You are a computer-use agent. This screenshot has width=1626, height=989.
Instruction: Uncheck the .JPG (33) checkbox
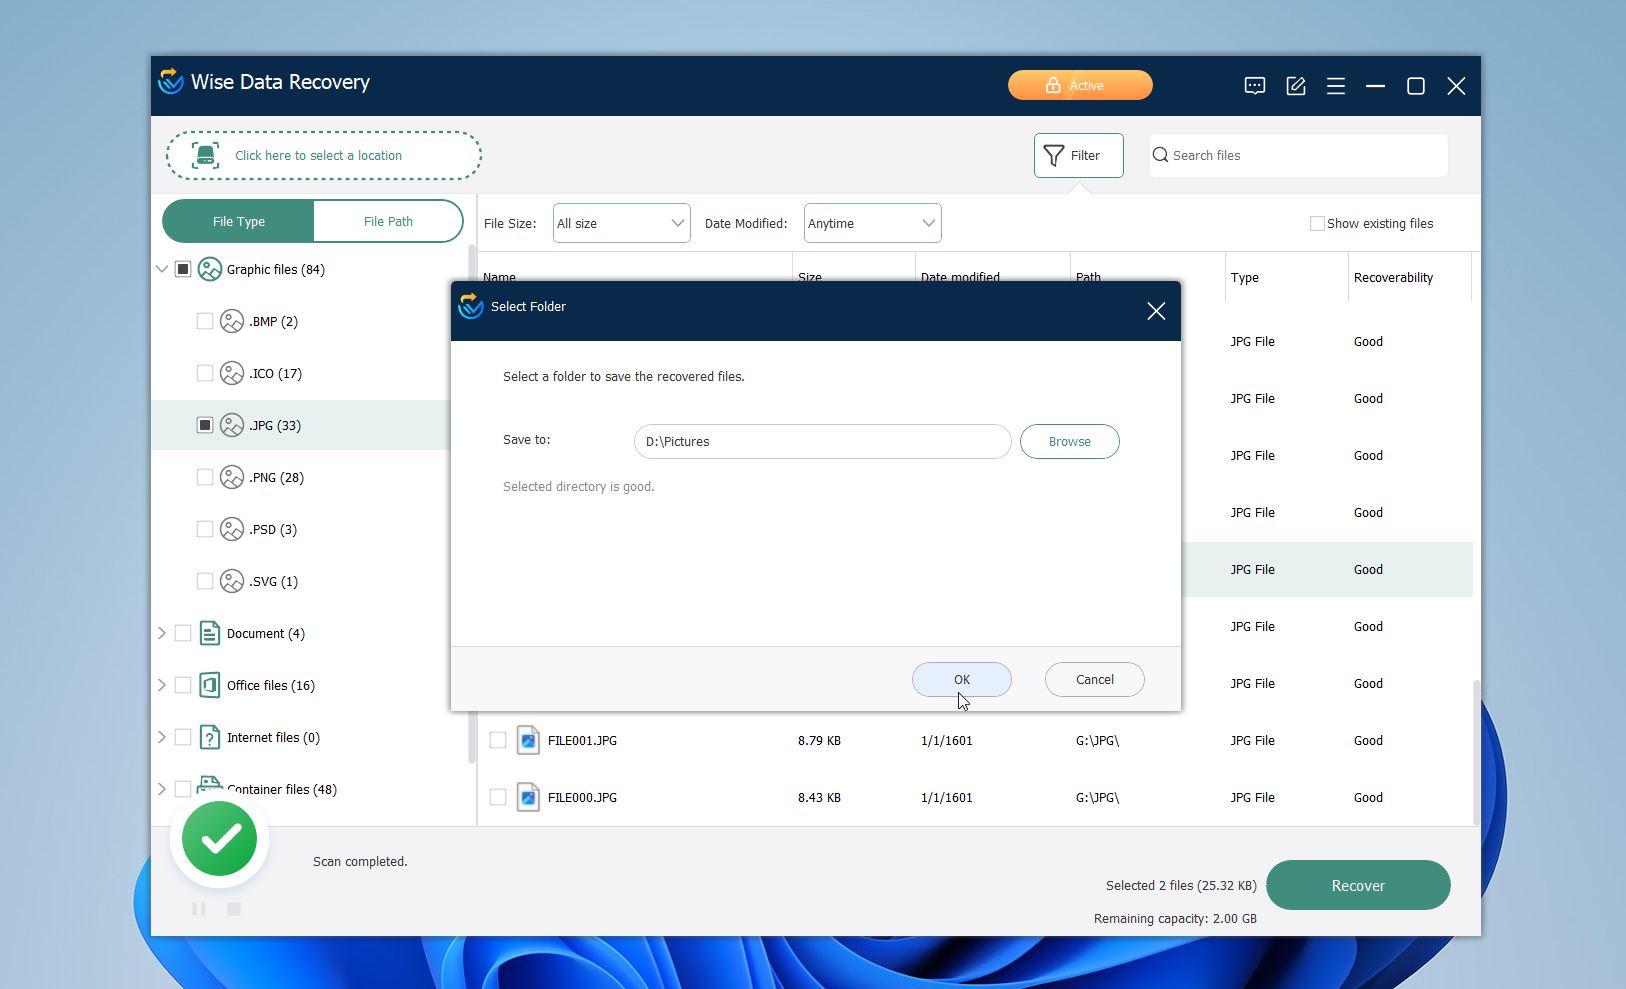click(x=204, y=425)
